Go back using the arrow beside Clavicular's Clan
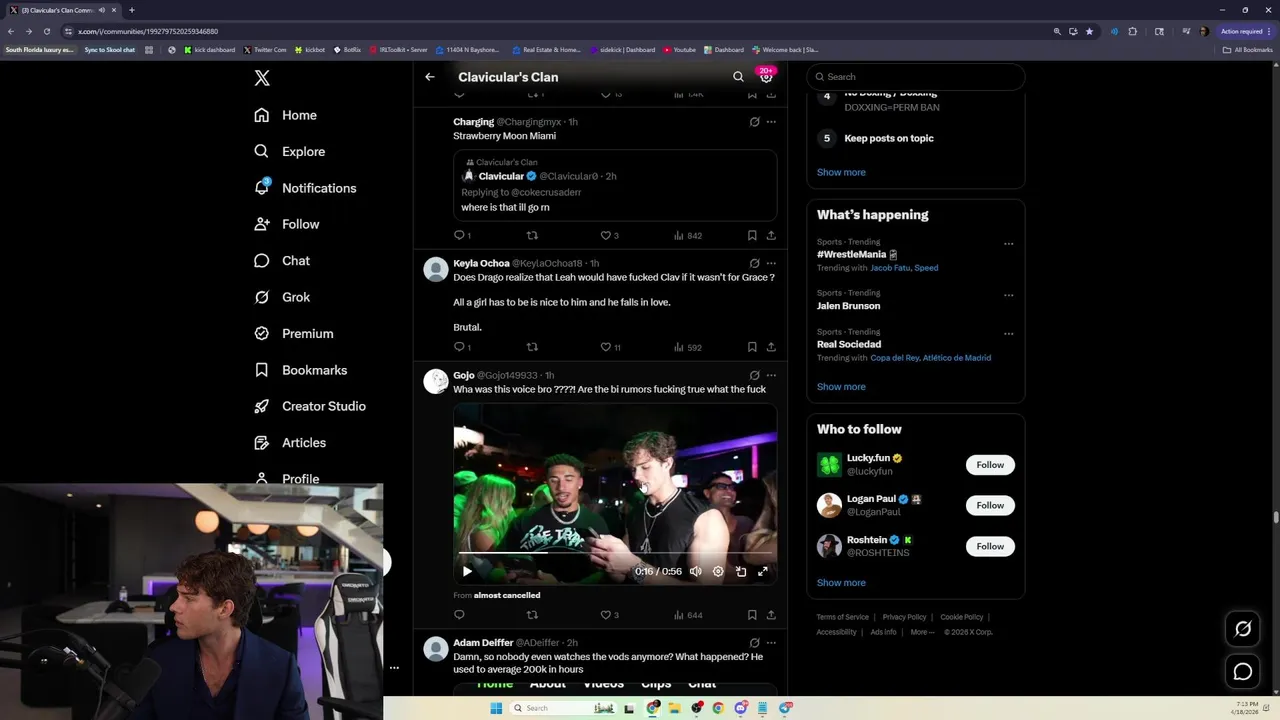The height and width of the screenshot is (720, 1280). tap(430, 77)
